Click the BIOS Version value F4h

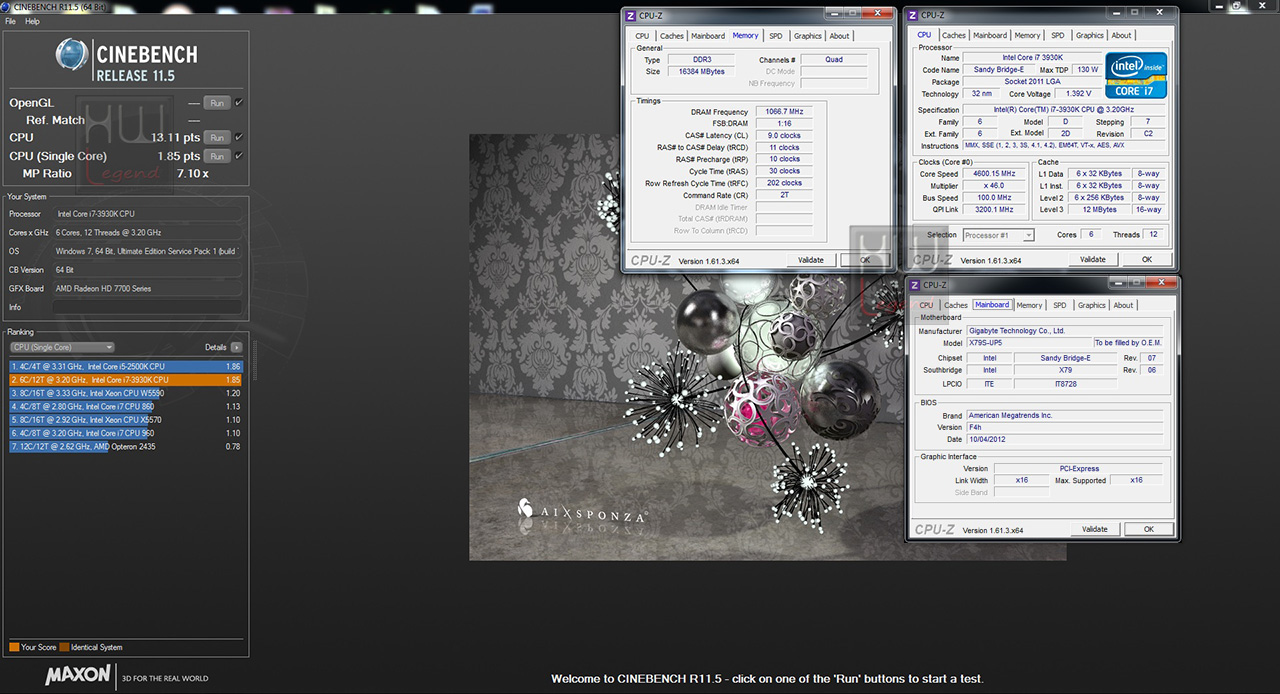1064,427
